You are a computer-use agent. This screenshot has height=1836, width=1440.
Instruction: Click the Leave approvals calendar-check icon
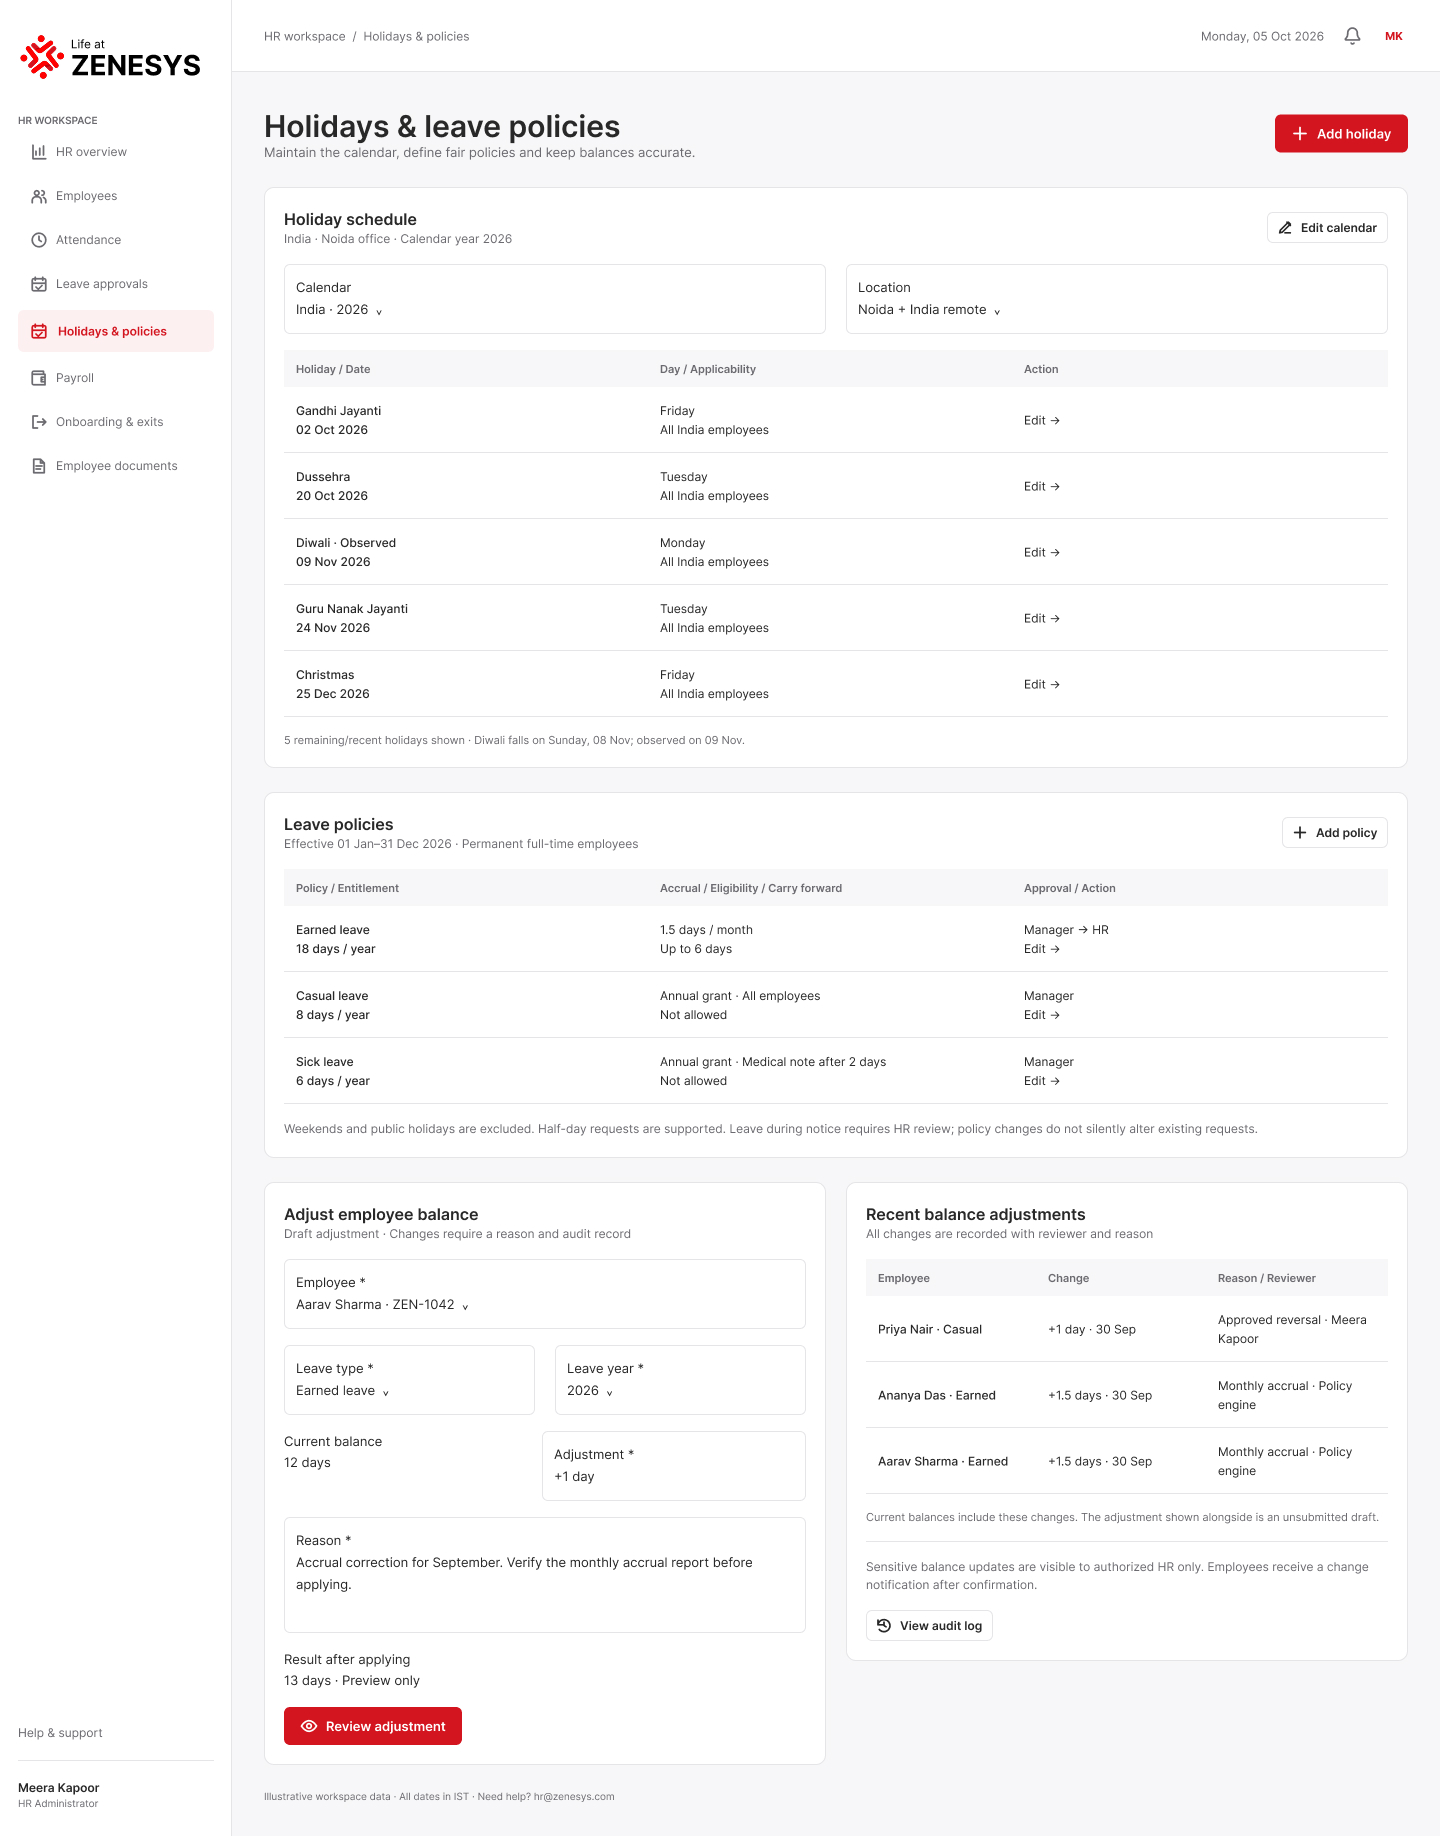[x=39, y=284]
